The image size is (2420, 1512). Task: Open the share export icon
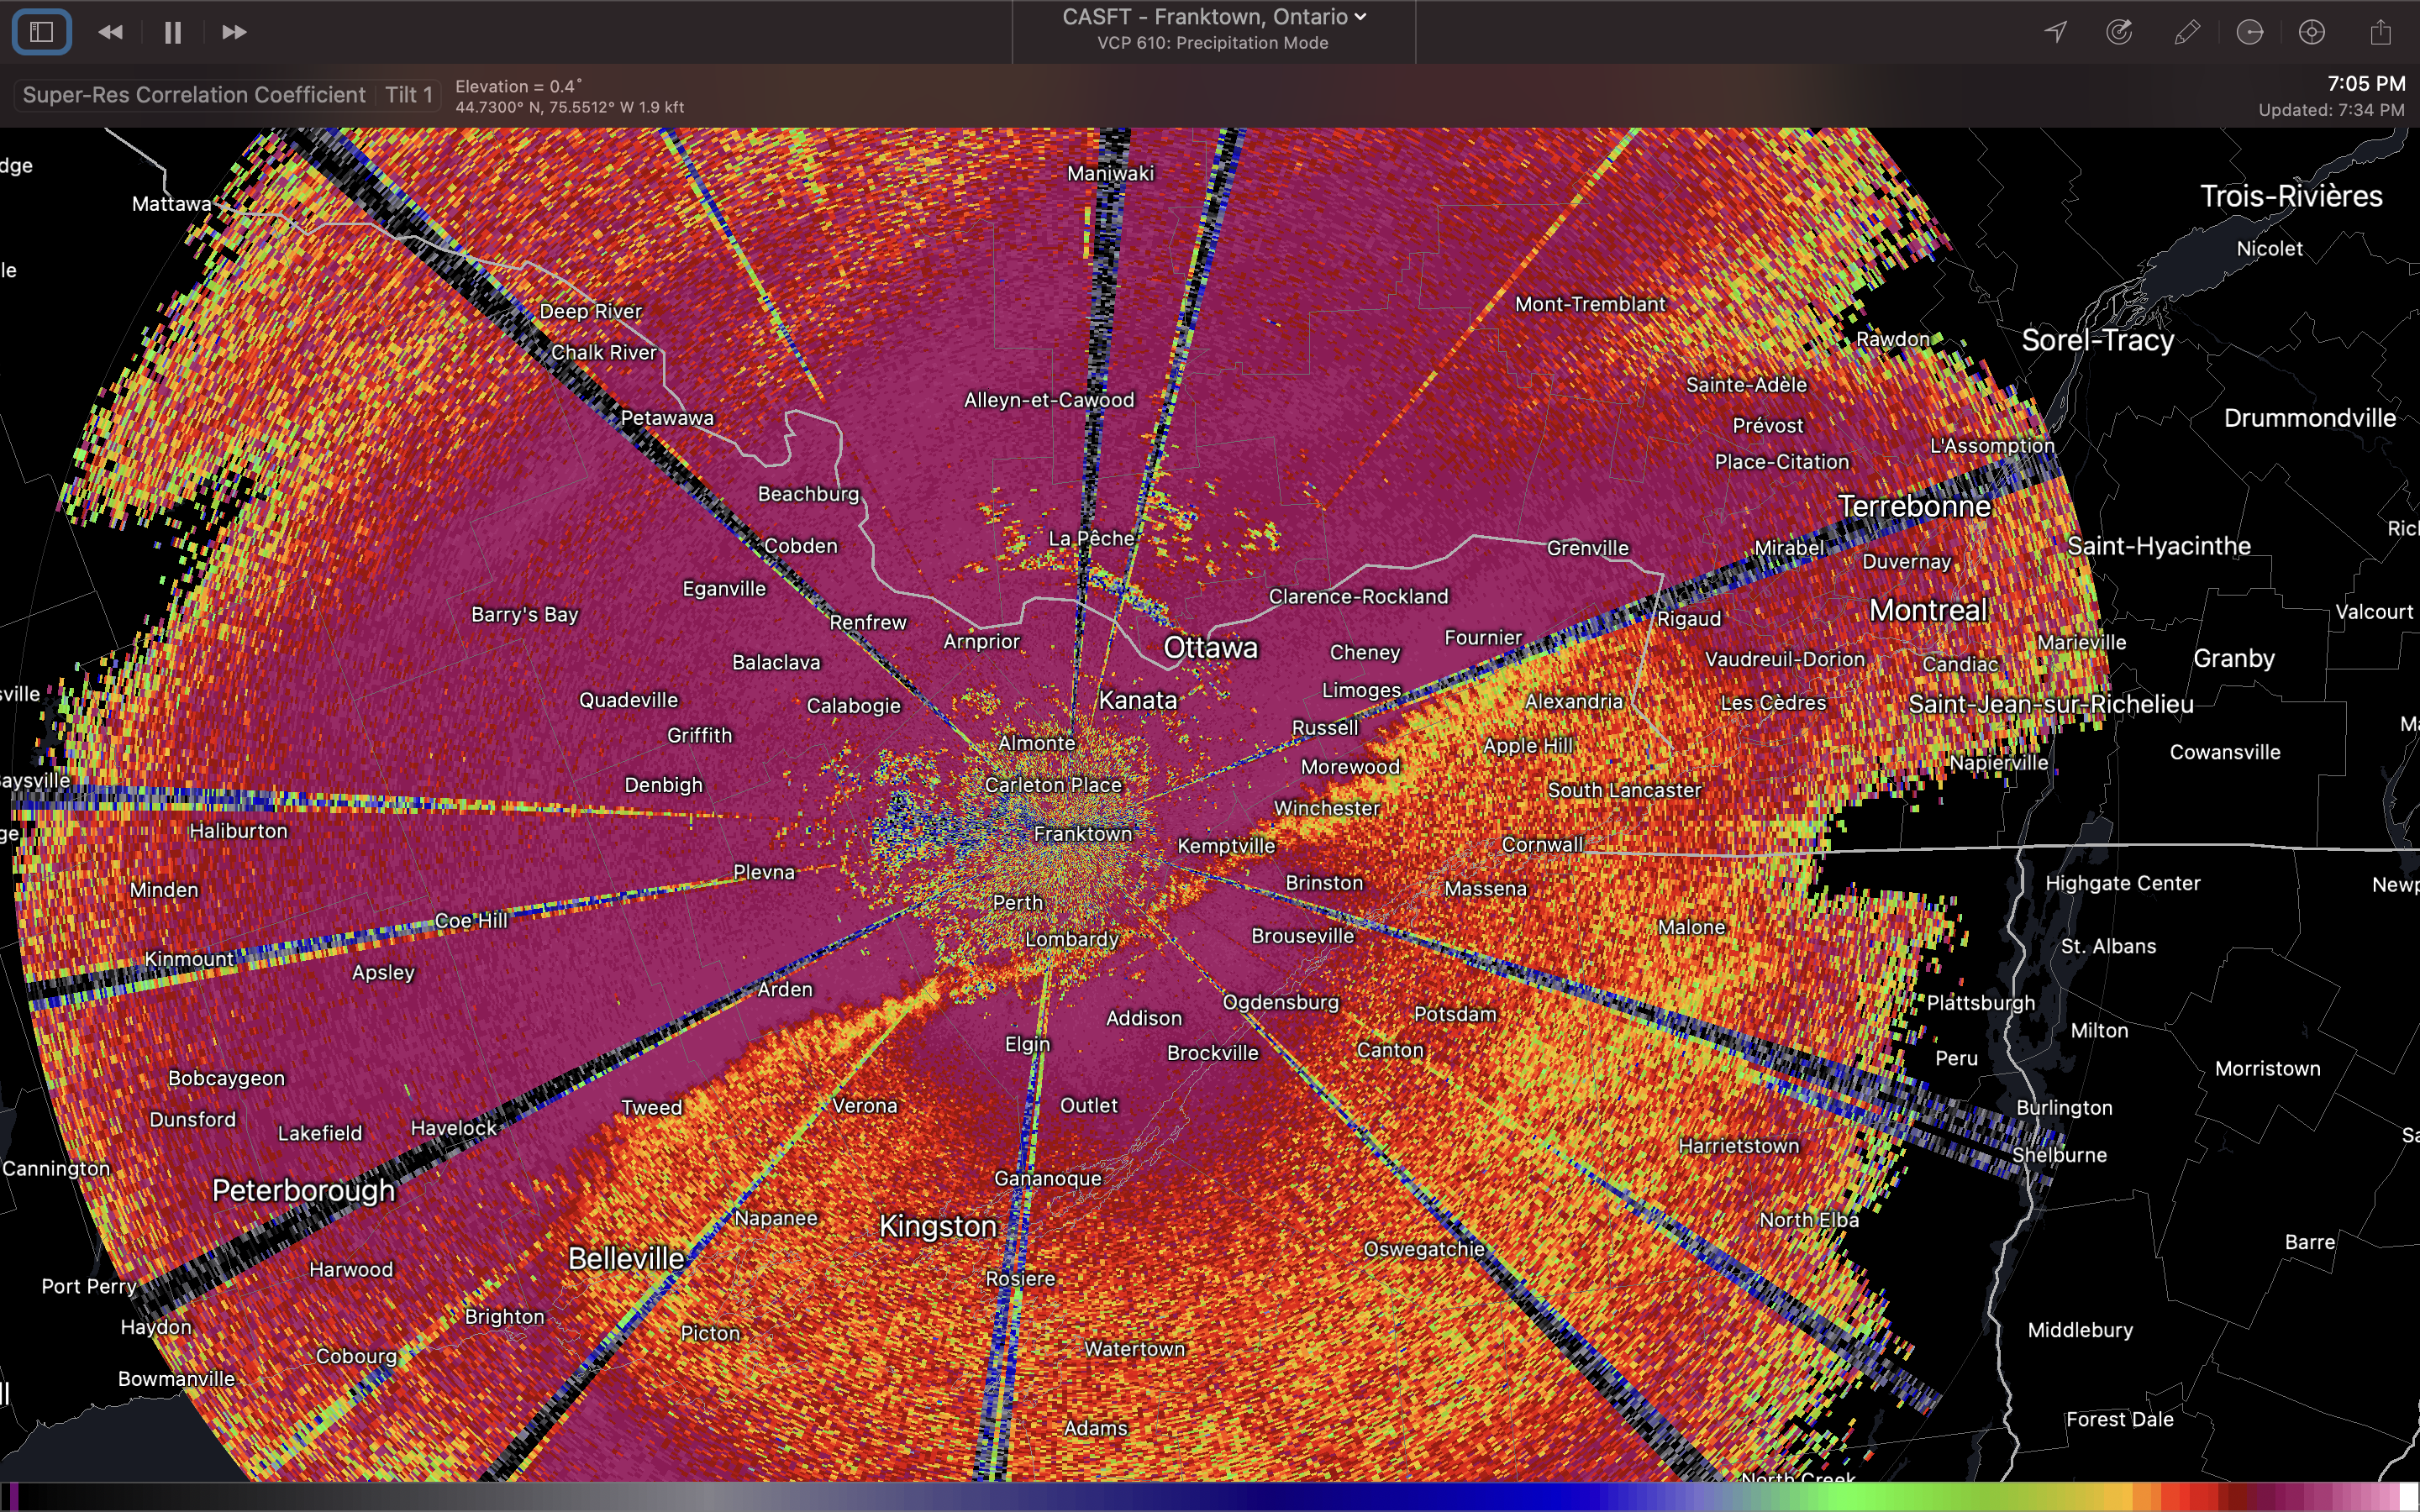click(x=2381, y=32)
